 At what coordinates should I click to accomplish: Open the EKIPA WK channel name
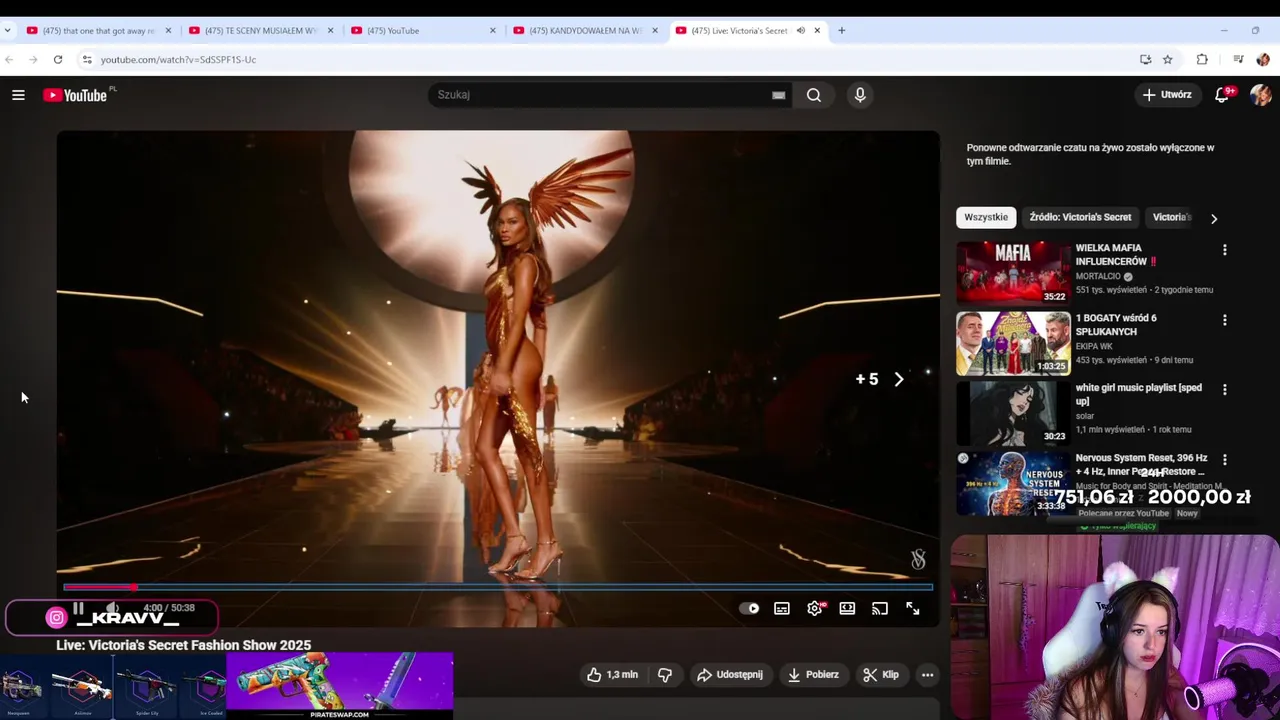[1094, 346]
